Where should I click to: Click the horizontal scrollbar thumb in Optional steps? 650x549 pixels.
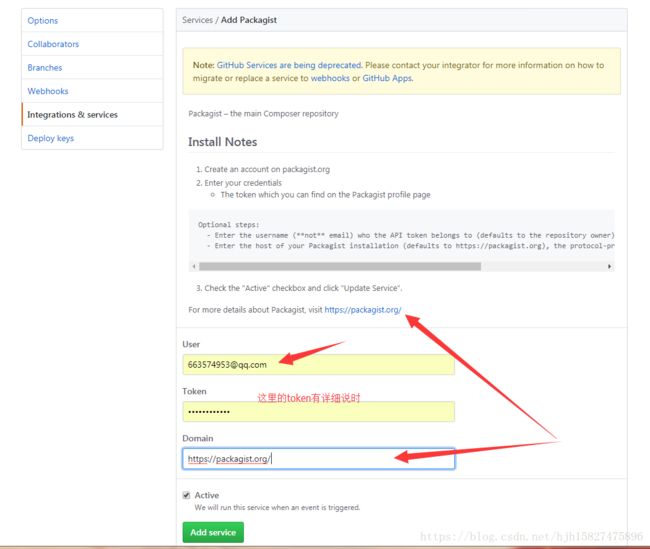(340, 266)
